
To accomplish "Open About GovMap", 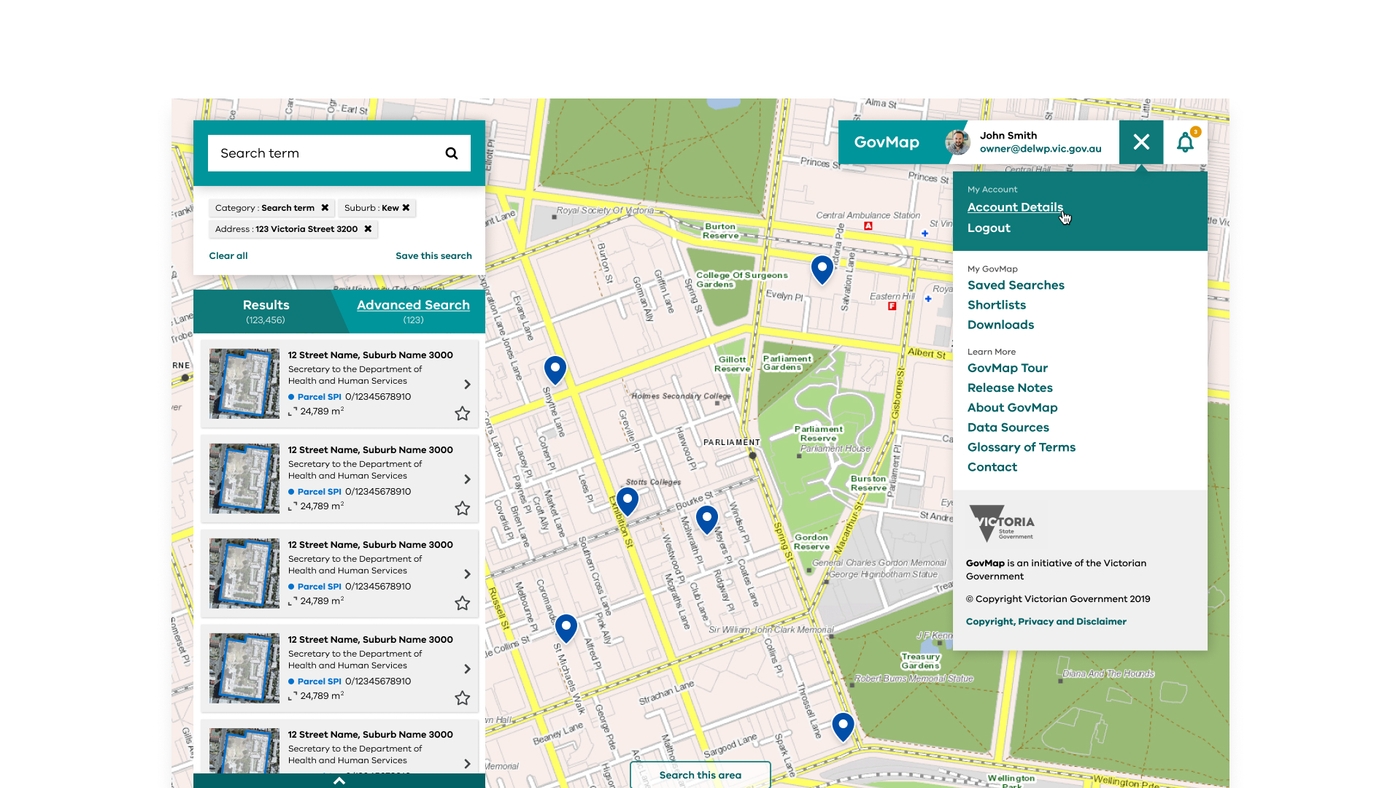I will coord(1012,408).
